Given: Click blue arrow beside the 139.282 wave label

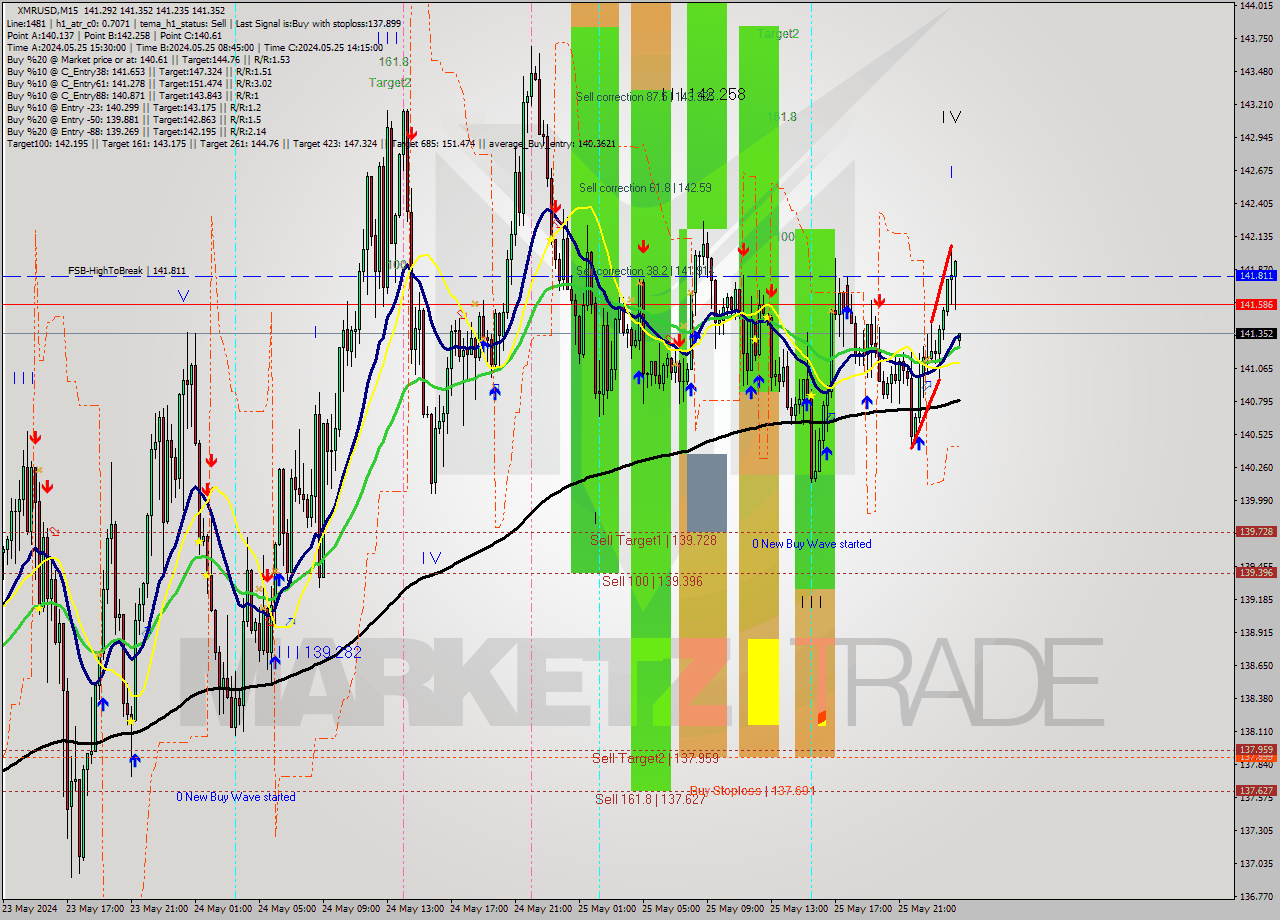Looking at the screenshot, I should 274,660.
